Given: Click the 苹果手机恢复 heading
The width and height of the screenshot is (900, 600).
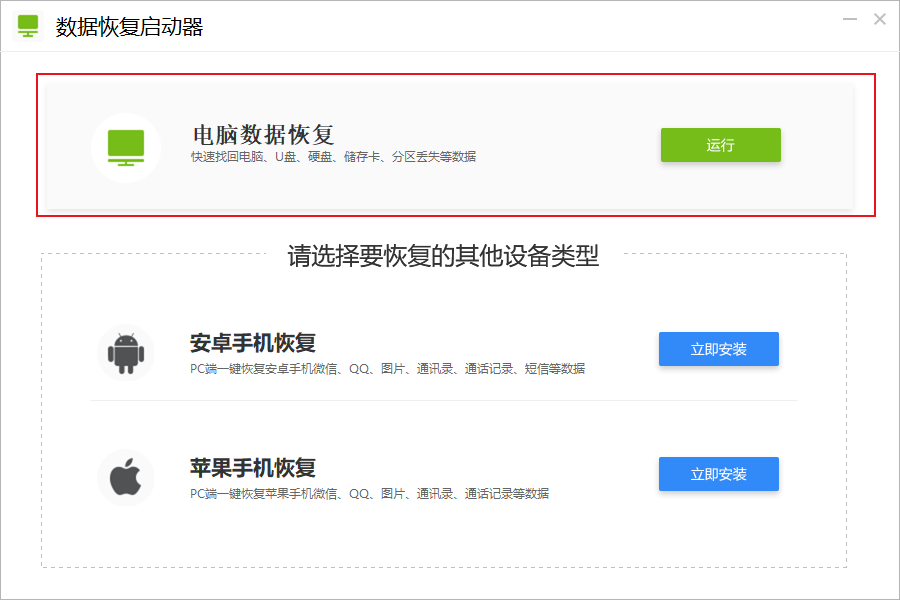Looking at the screenshot, I should [253, 469].
